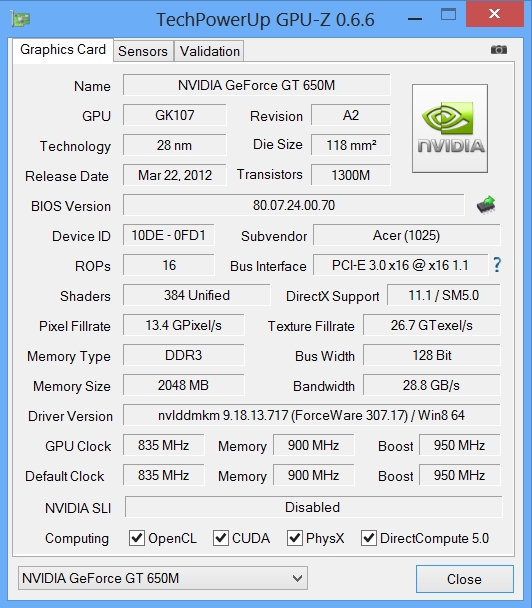Switch to the Sensors tab

143,51
